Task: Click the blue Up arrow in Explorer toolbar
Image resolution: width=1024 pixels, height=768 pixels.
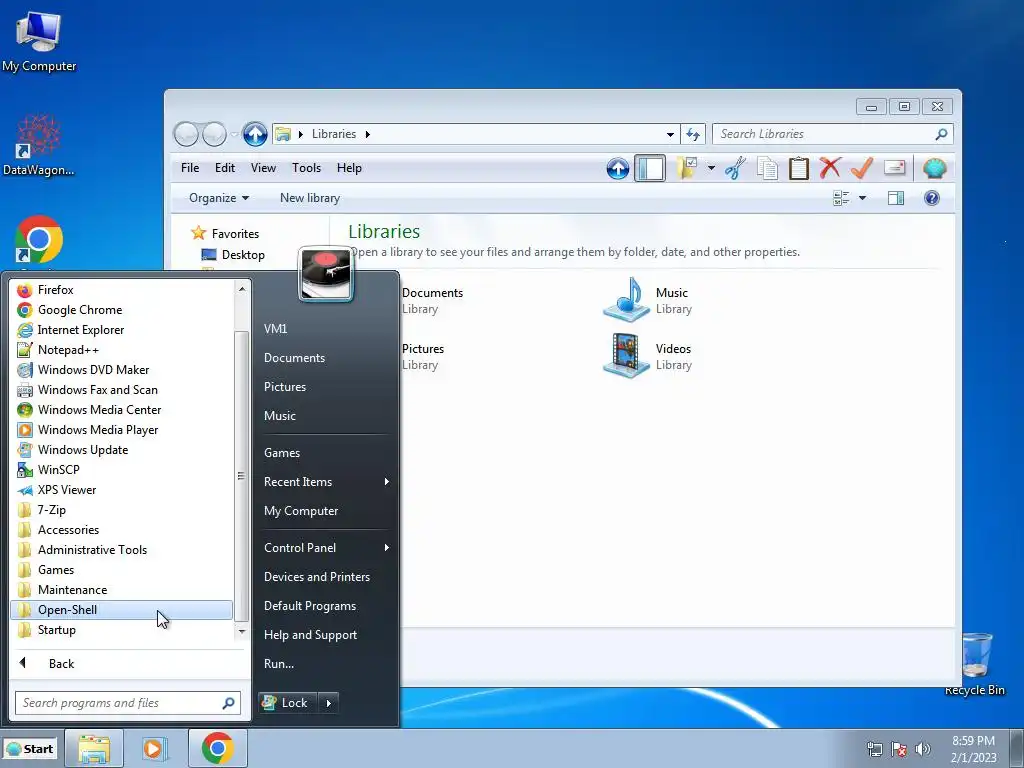Action: pos(618,168)
